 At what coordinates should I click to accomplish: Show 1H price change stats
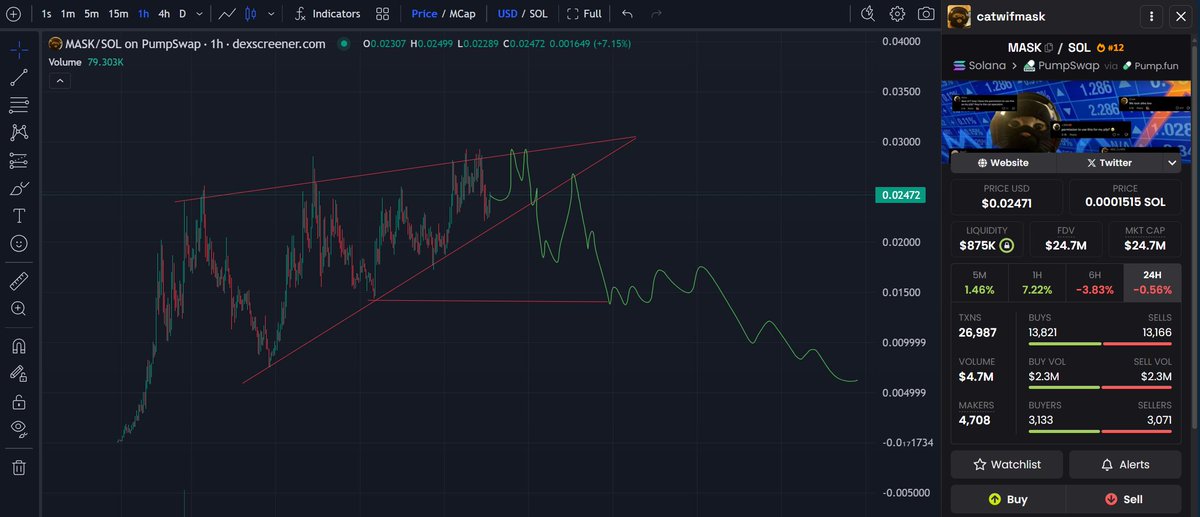coord(1037,282)
